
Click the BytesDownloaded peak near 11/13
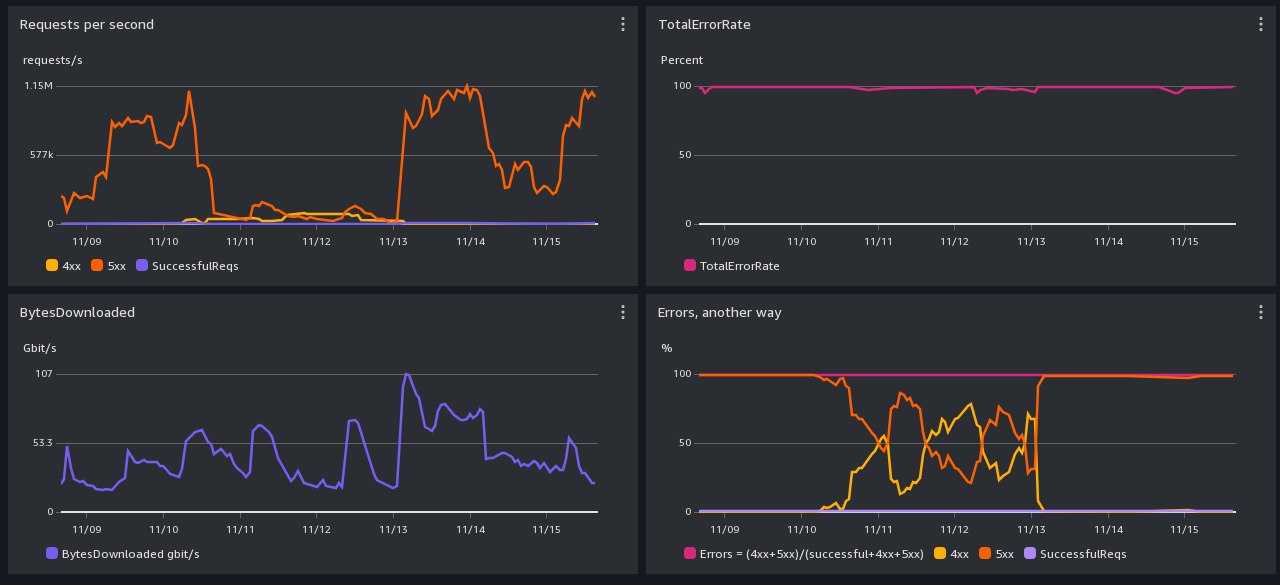point(406,373)
